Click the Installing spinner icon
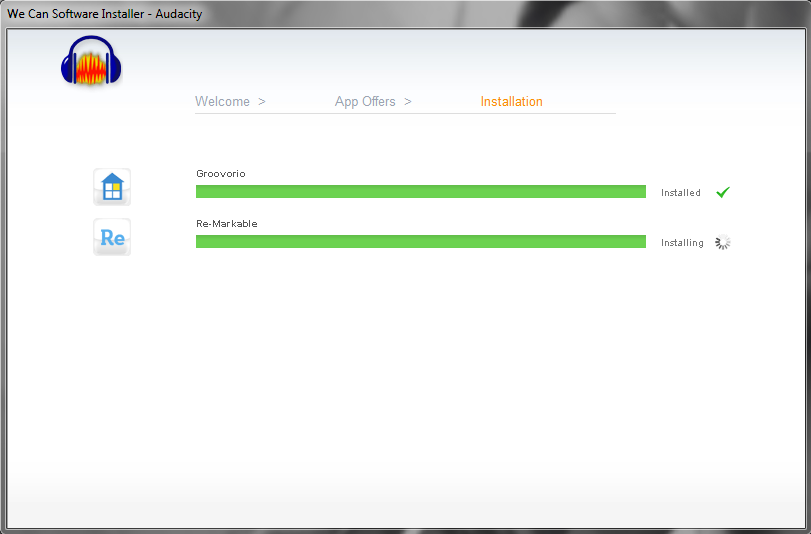The height and width of the screenshot is (534, 811). [x=723, y=242]
